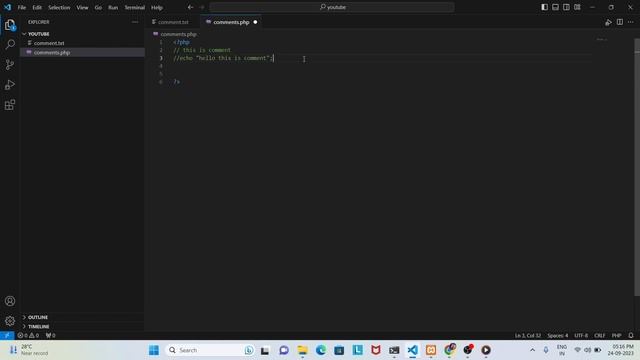Switch to the comment.txt tab

click(173, 22)
